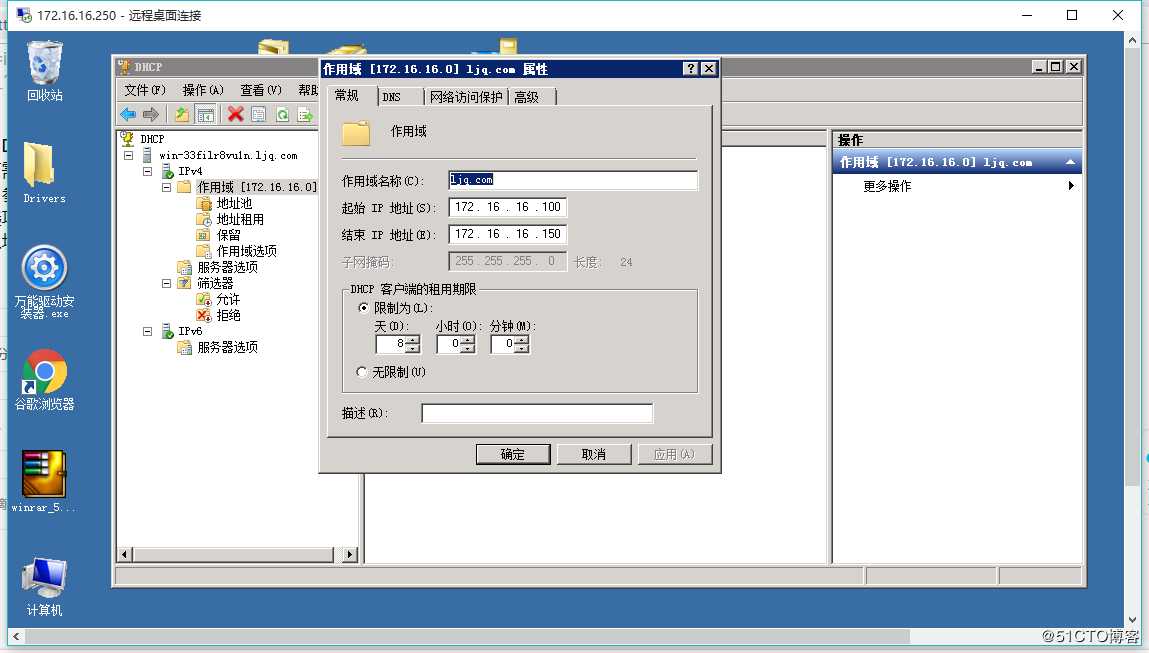
Task: Click the 起始 IP 地址 field
Action: (x=507, y=207)
